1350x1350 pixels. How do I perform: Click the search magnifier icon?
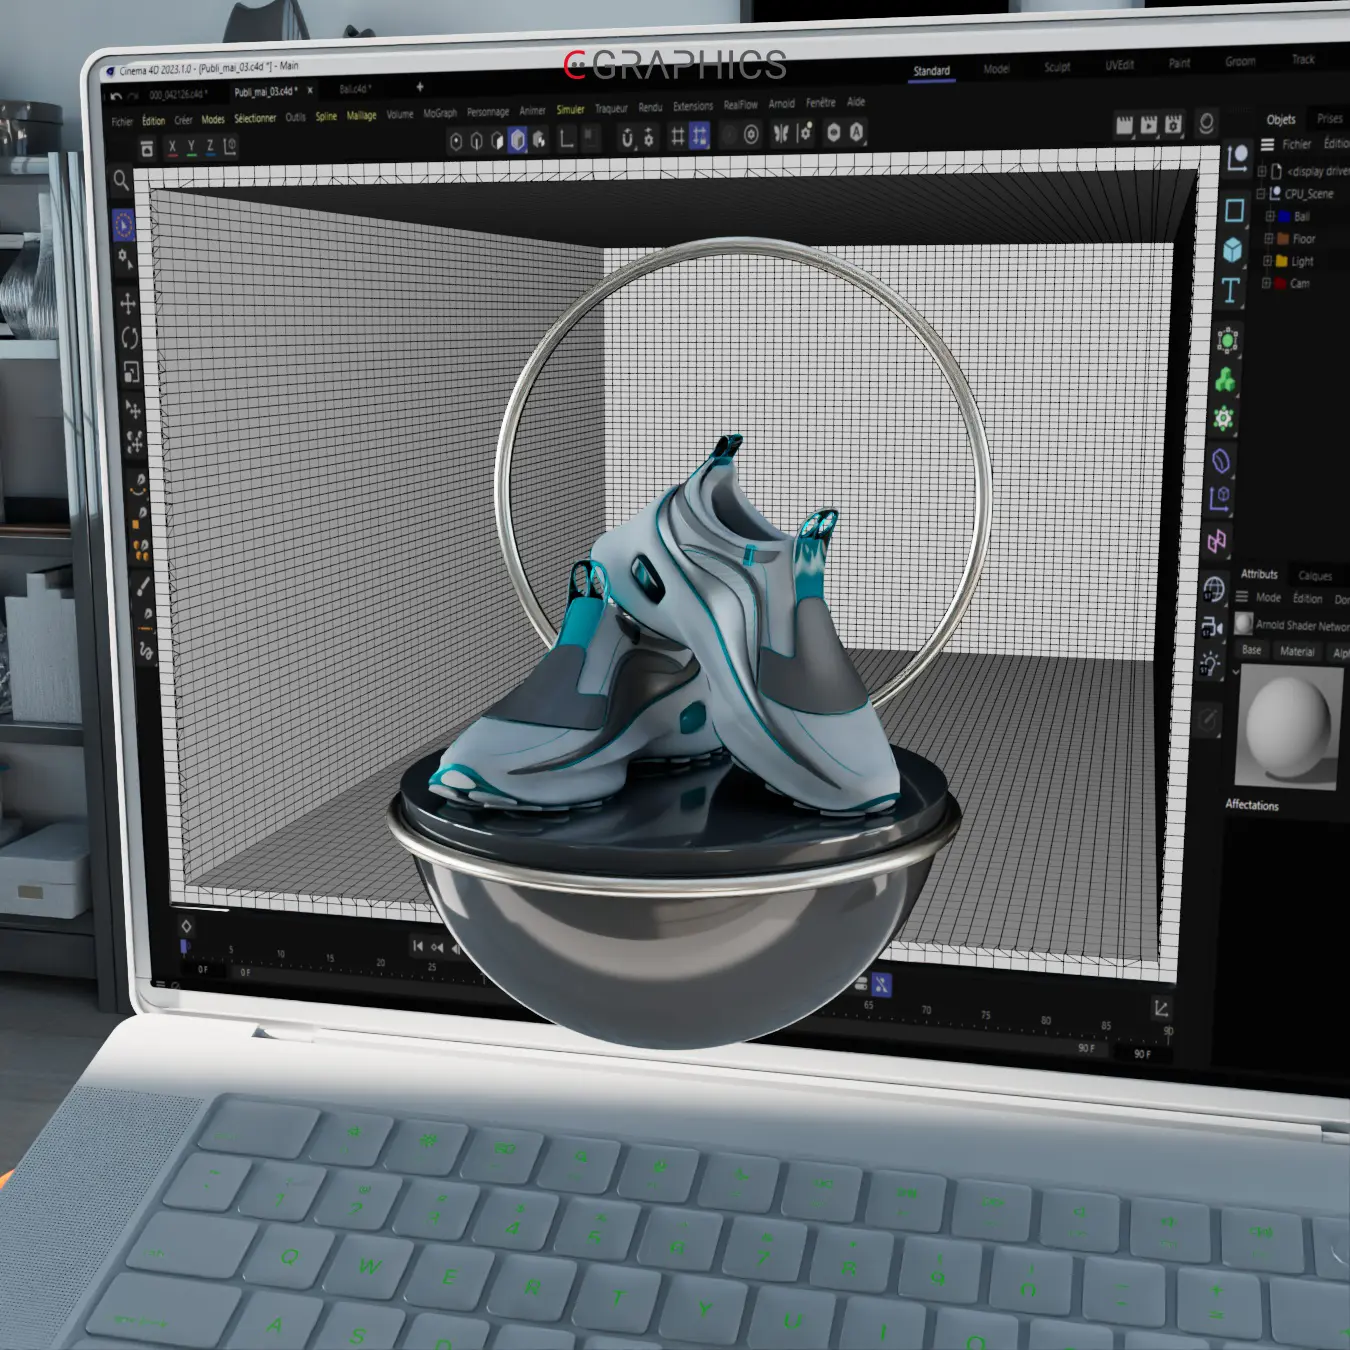(x=121, y=180)
